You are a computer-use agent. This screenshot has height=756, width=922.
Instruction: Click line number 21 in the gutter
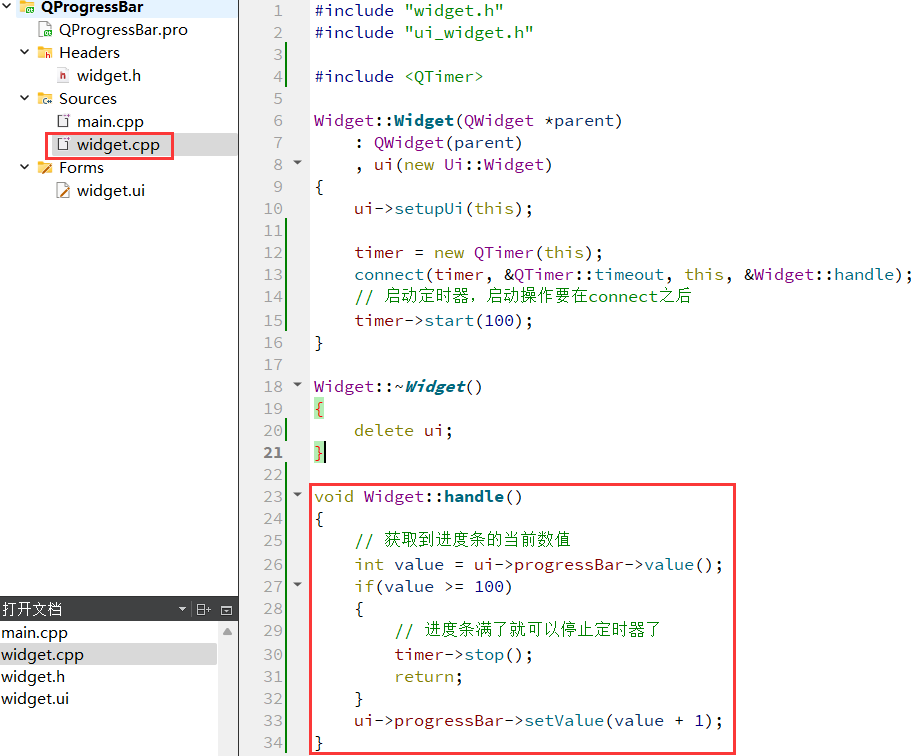273,453
